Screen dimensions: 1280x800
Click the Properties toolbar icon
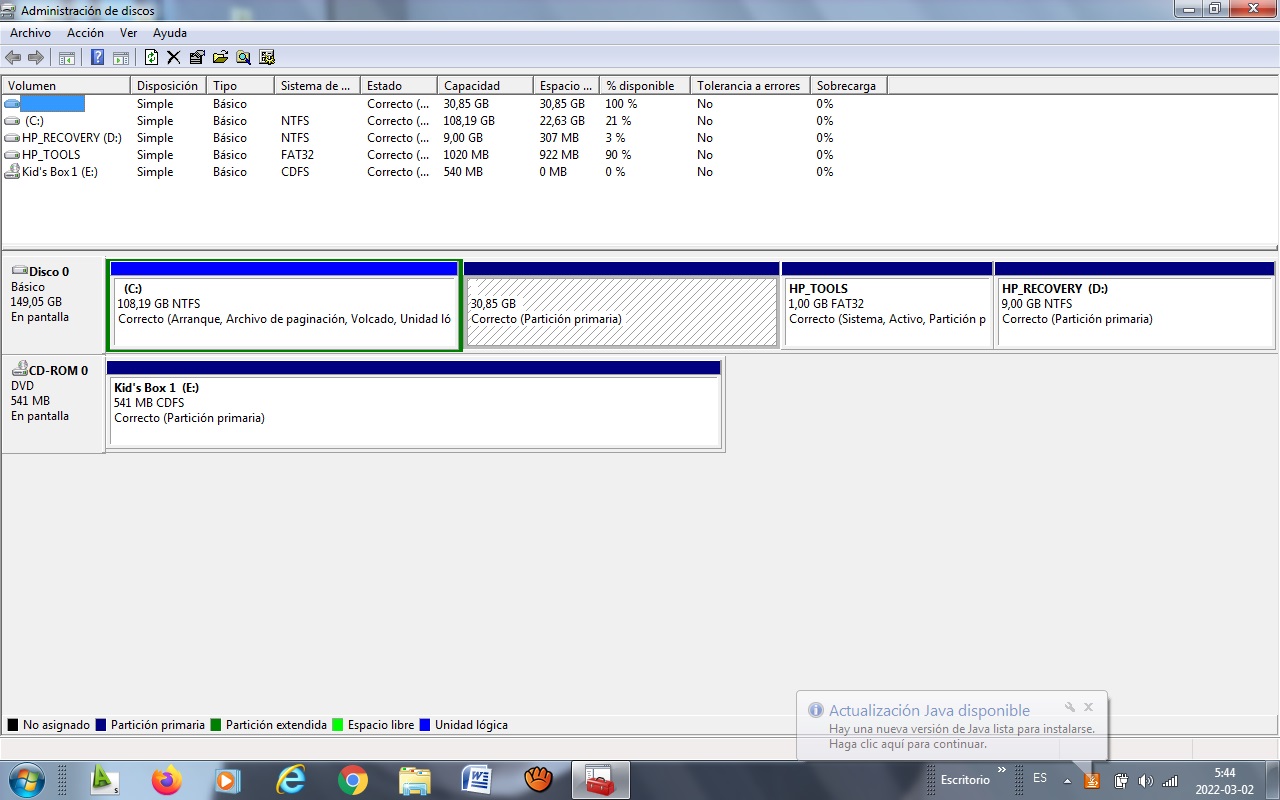tap(197, 57)
